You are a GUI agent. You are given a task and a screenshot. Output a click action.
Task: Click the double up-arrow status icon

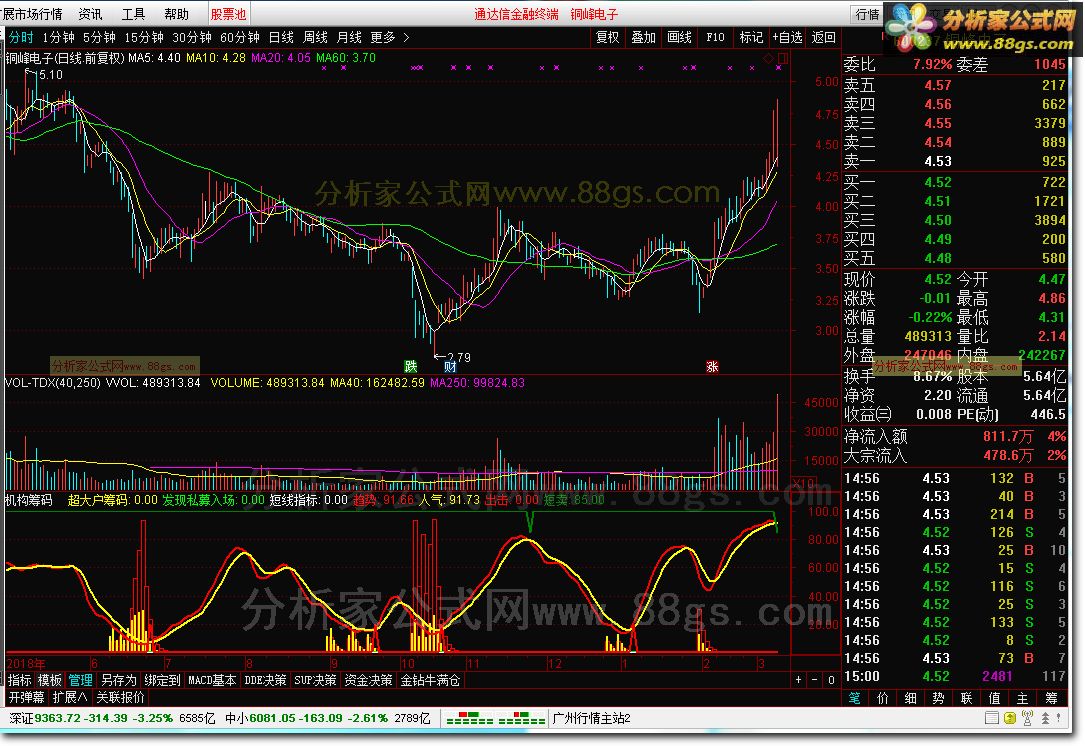point(1046,718)
